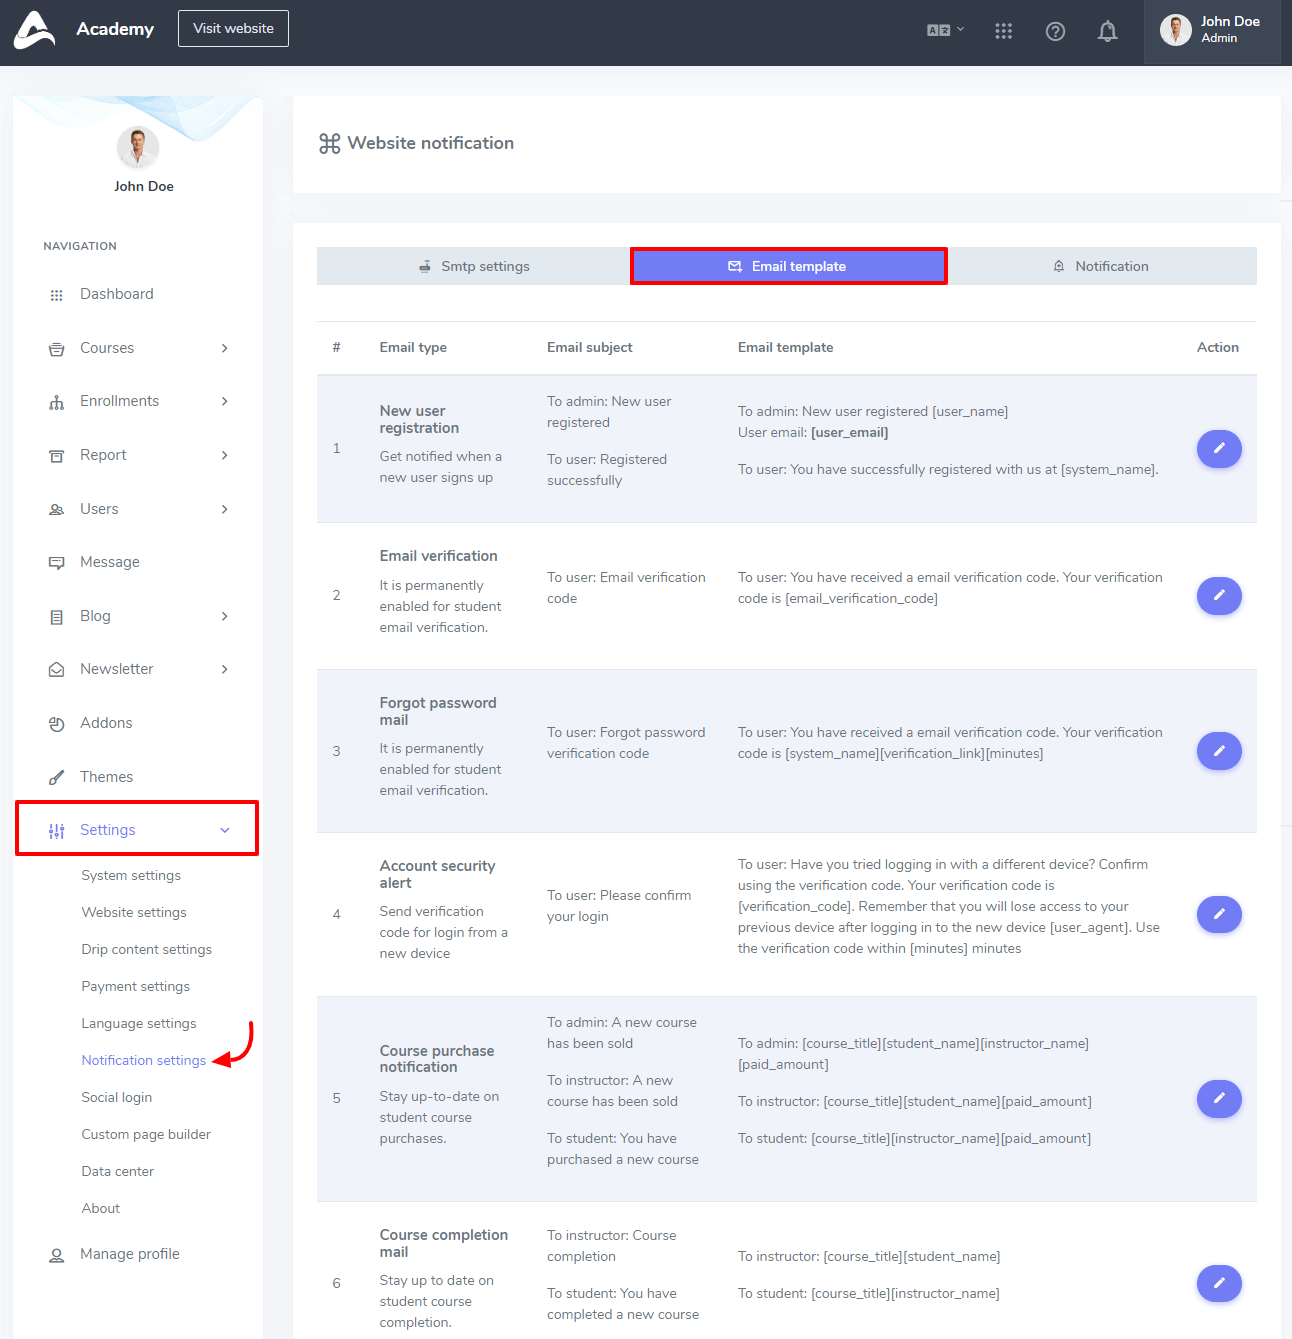1292x1339 pixels.
Task: Edit the Forgot password mail template
Action: [1218, 751]
